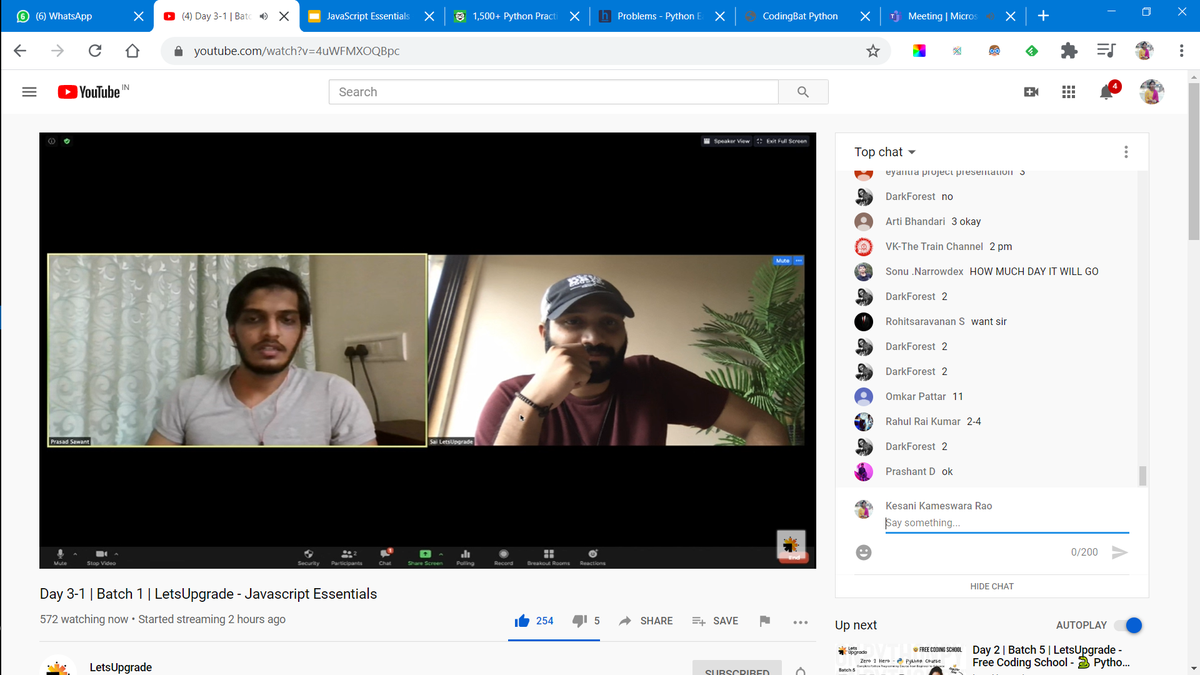Click the Say something chat input
Screen dimensions: 1200x675
[x=1006, y=523]
